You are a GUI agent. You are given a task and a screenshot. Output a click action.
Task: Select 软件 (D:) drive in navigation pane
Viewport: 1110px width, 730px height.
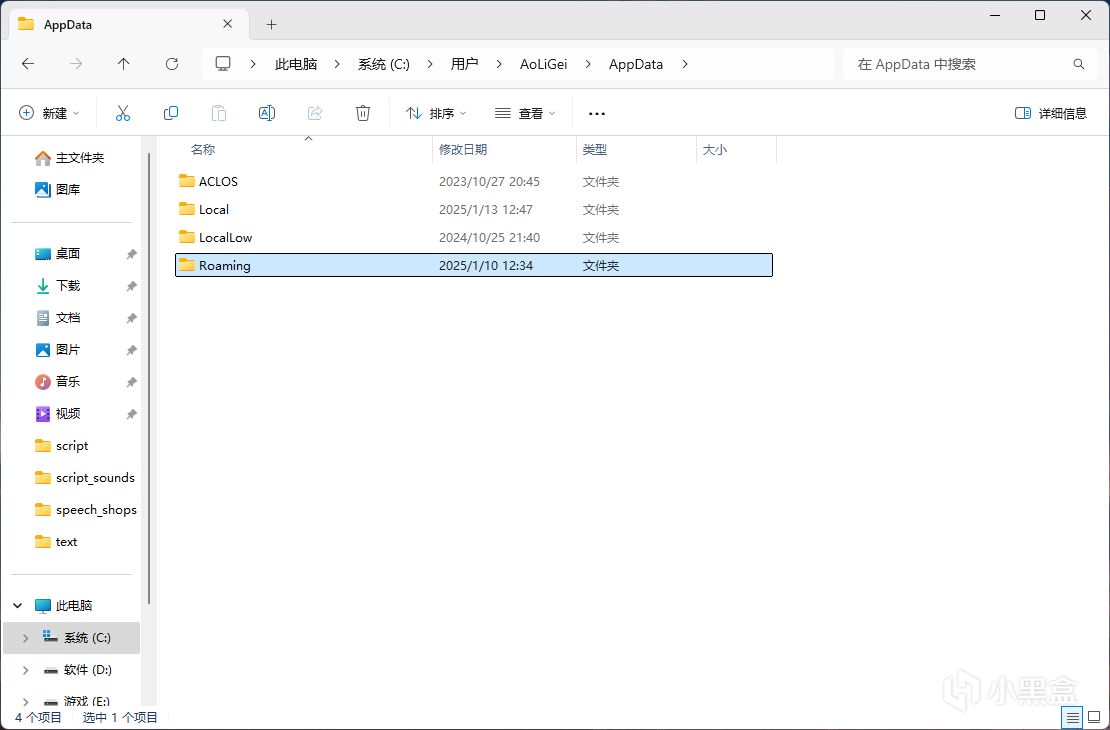71,670
